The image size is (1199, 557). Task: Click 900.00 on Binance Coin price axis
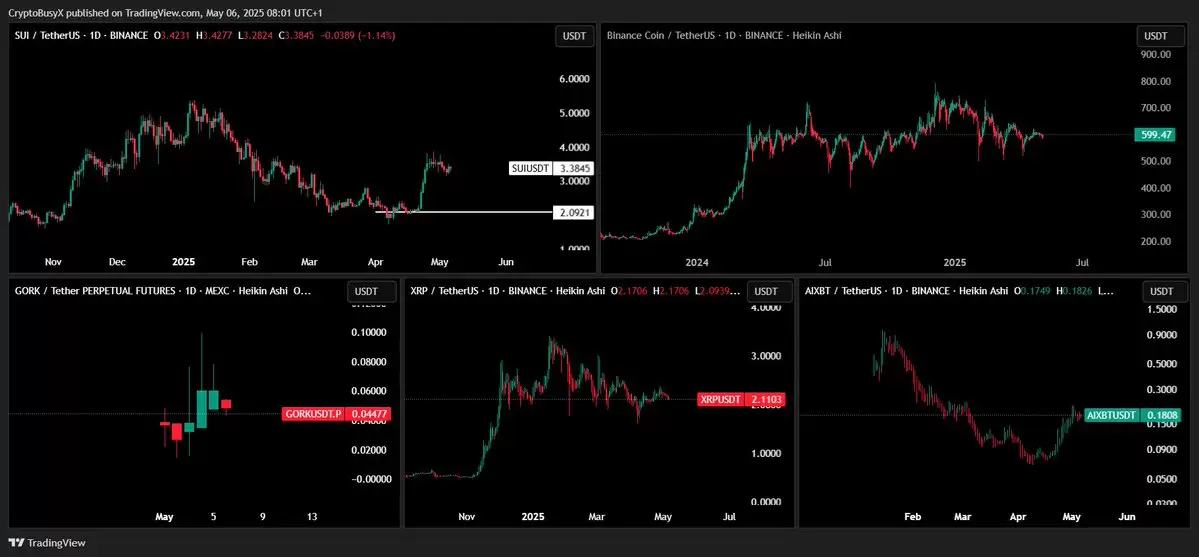1155,55
